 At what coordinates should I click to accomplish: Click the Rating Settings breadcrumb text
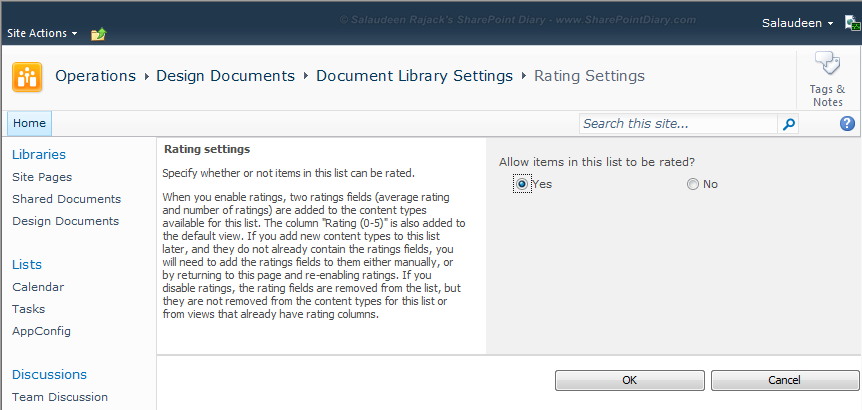tap(589, 76)
